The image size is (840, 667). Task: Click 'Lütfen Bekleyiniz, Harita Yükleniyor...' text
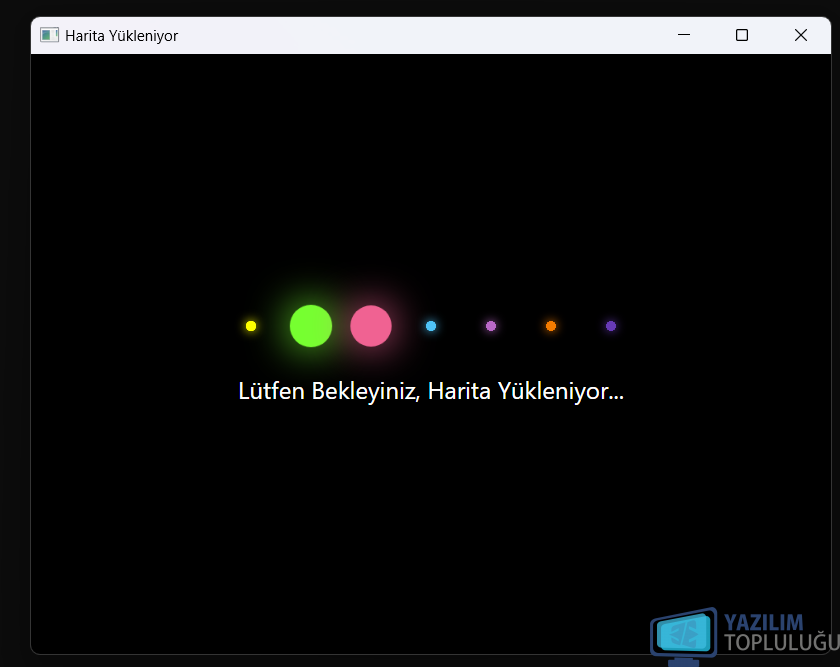point(431,392)
